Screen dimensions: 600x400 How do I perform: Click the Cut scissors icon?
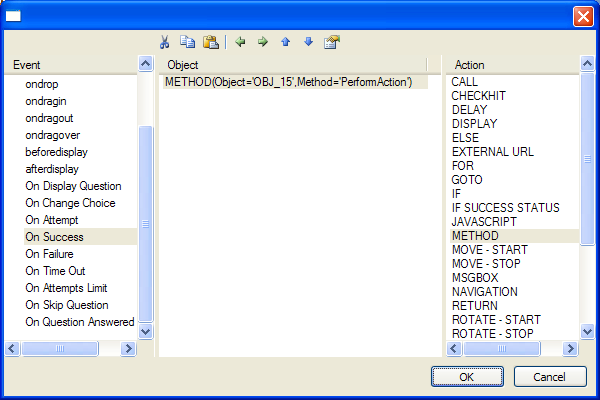165,42
